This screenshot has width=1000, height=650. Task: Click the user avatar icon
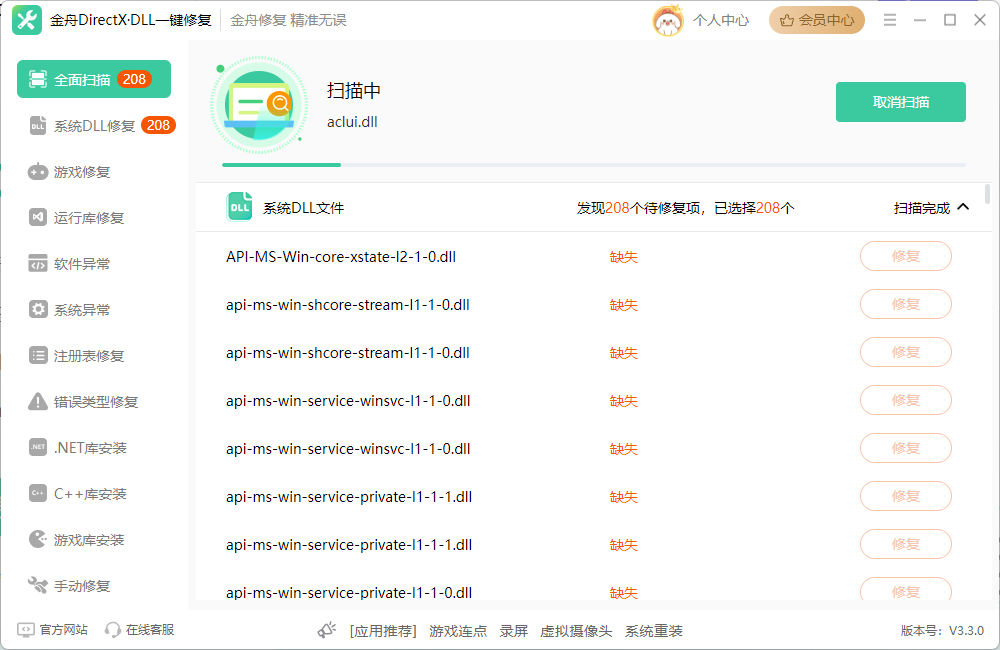point(668,20)
